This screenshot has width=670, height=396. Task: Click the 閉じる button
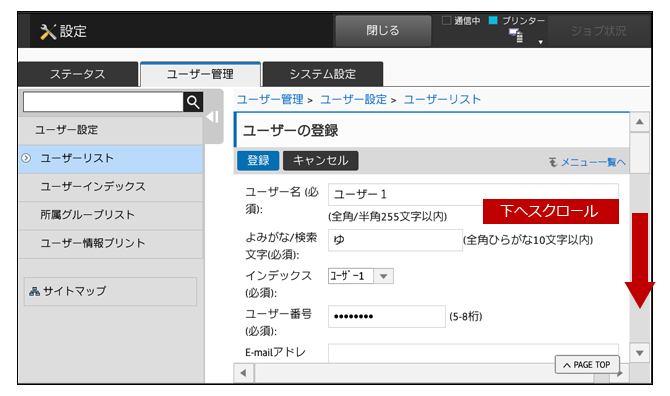[x=383, y=31]
